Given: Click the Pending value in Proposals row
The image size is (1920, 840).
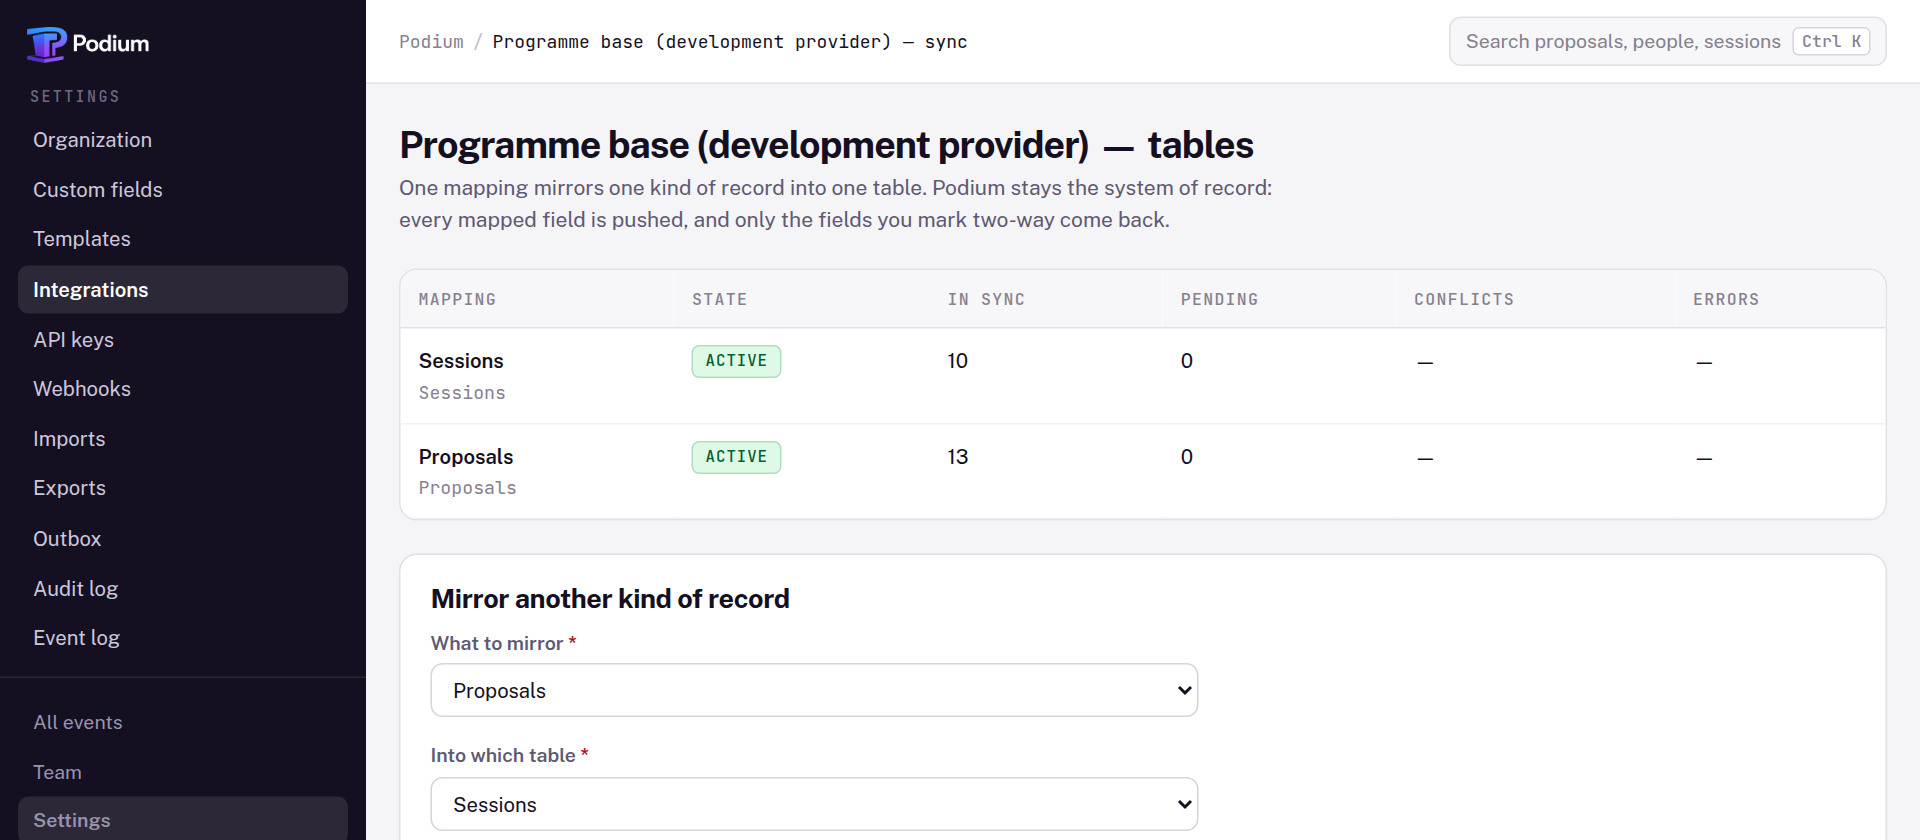Looking at the screenshot, I should coord(1187,457).
